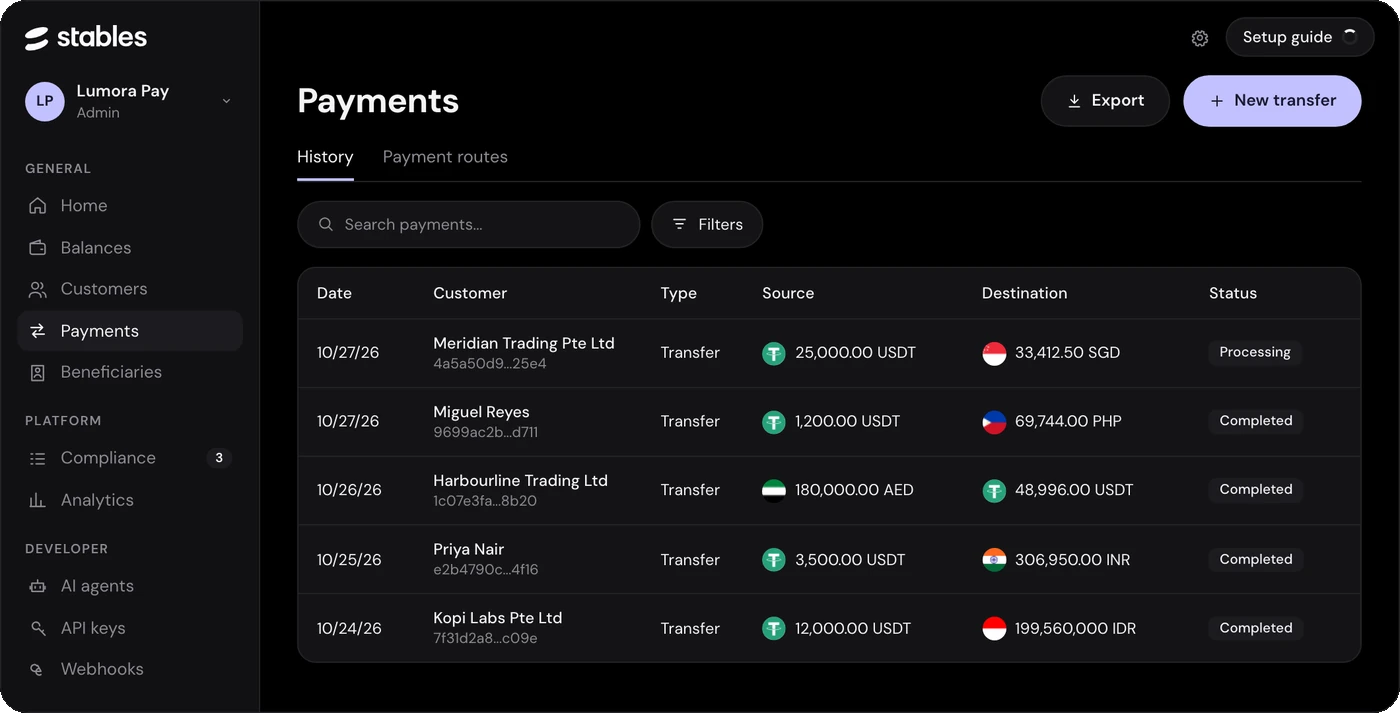Image resolution: width=1400 pixels, height=713 pixels.
Task: Open Beneficiaries page
Action: [x=130, y=372]
